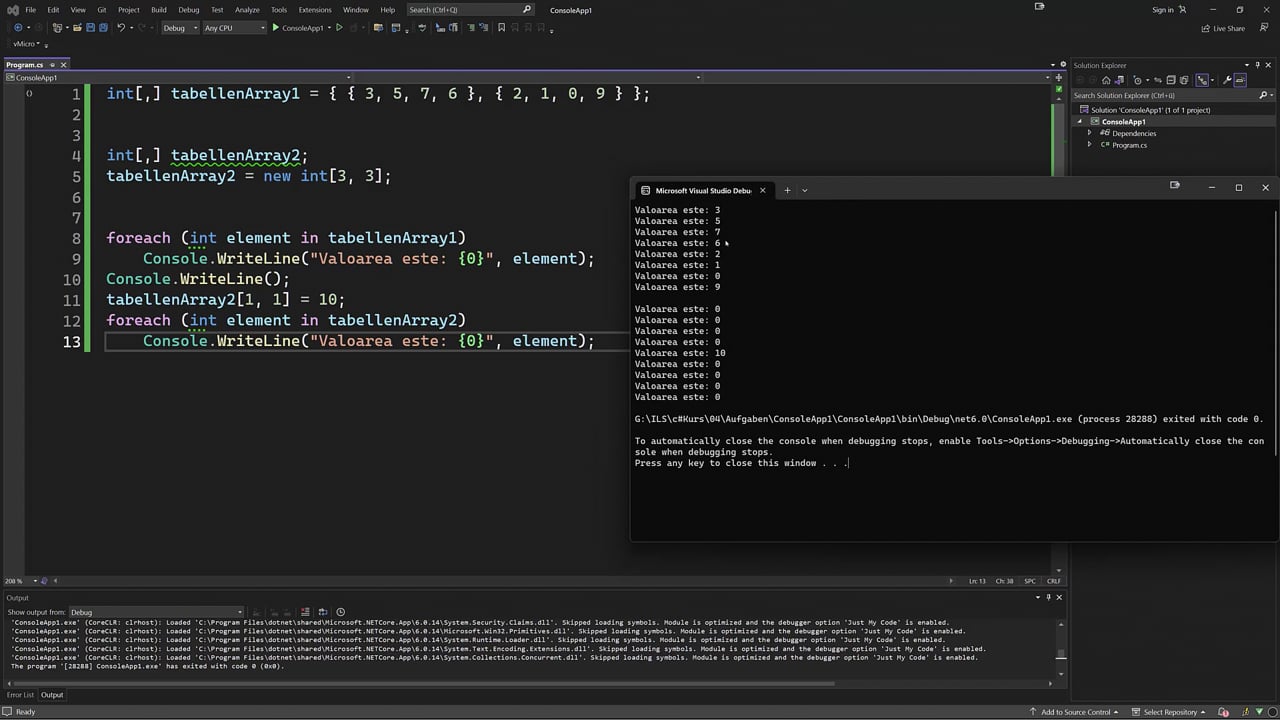This screenshot has width=1280, height=720.
Task: Open new tab in the Debug Console window
Action: tap(787, 190)
